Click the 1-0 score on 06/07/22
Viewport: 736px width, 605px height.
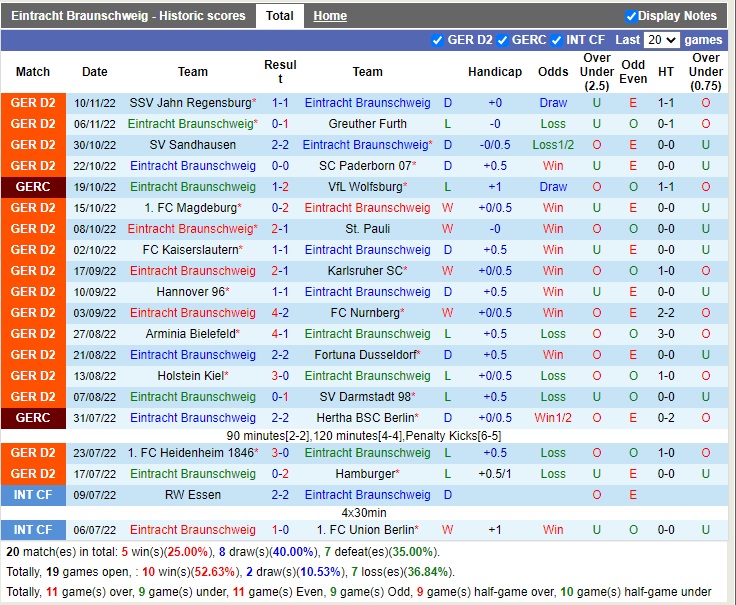pyautogui.click(x=280, y=530)
